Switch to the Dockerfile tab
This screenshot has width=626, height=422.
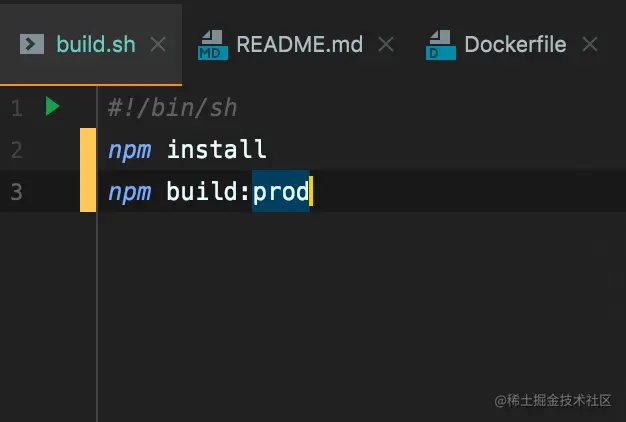(515, 44)
